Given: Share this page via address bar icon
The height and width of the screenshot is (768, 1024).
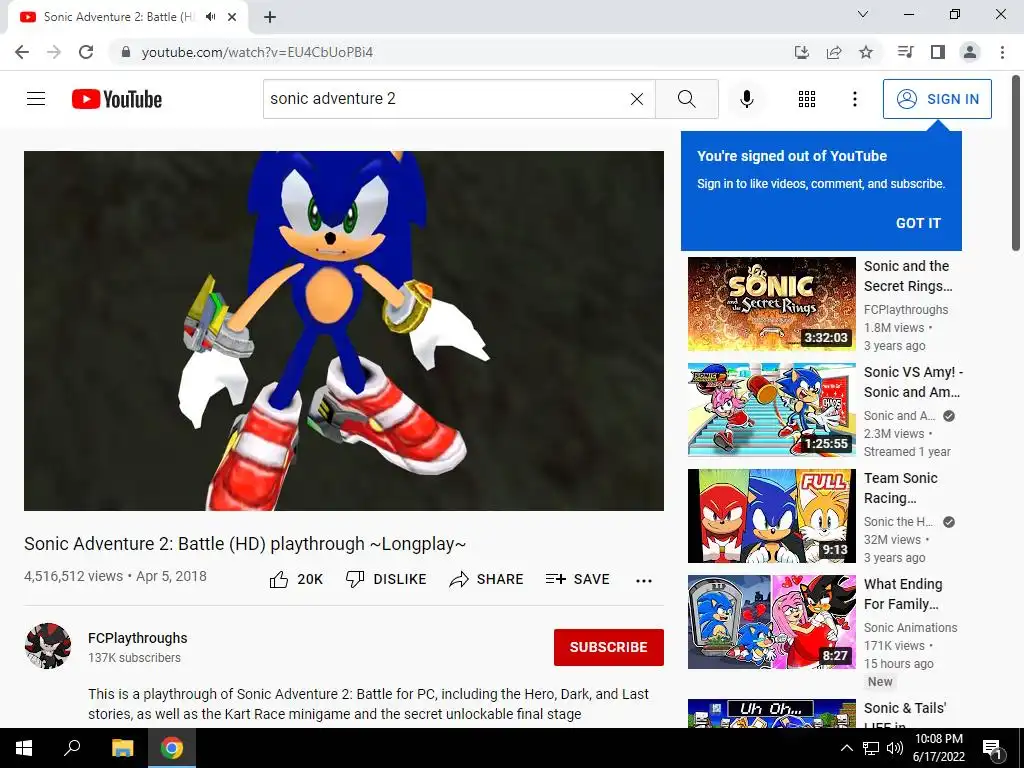Looking at the screenshot, I should (834, 52).
